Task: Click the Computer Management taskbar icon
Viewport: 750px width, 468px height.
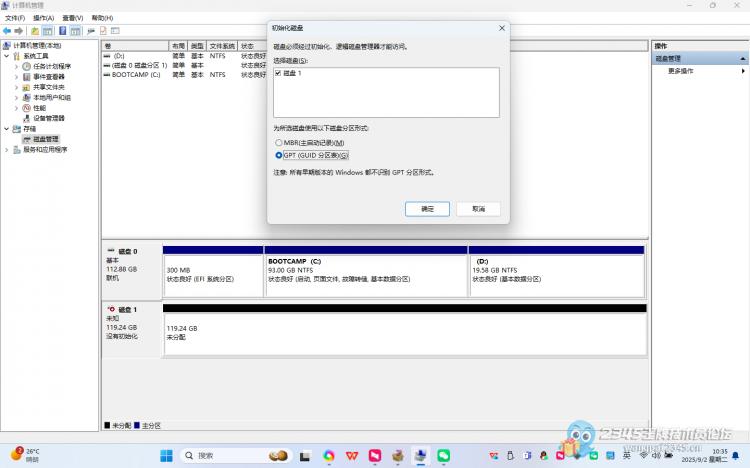Action: (421, 456)
